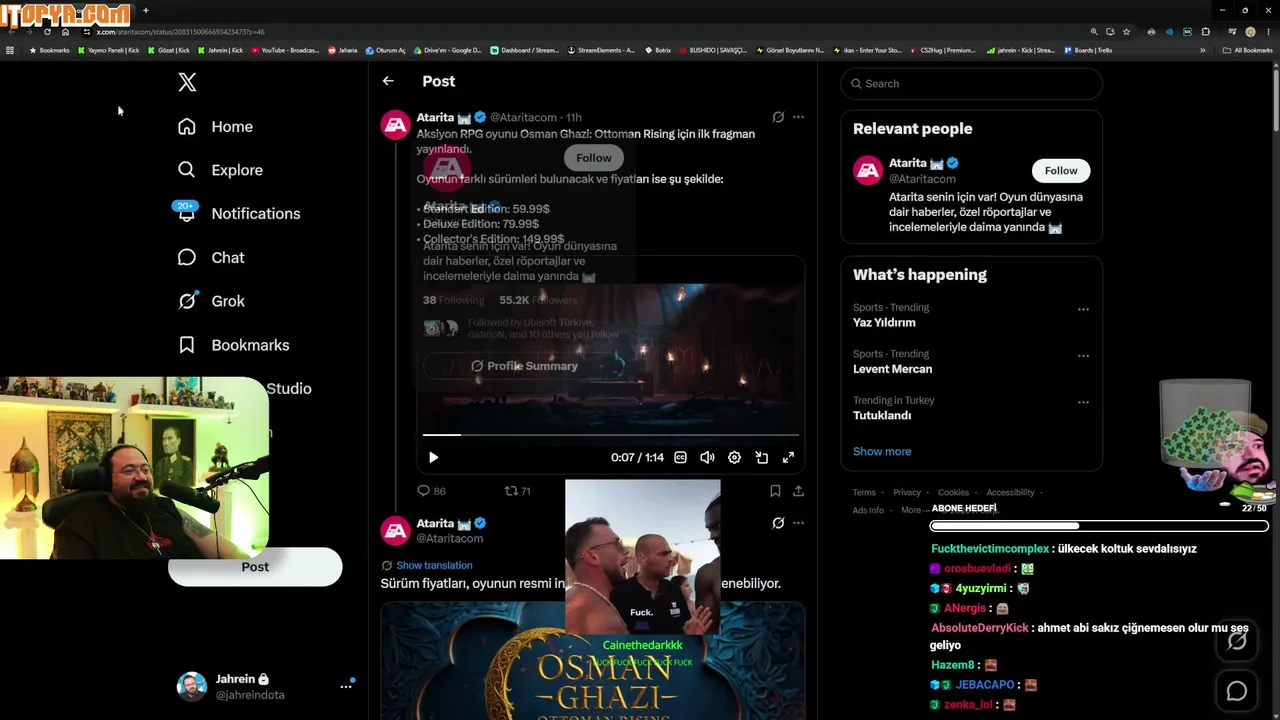Open Notifications in the sidebar

pos(238,213)
